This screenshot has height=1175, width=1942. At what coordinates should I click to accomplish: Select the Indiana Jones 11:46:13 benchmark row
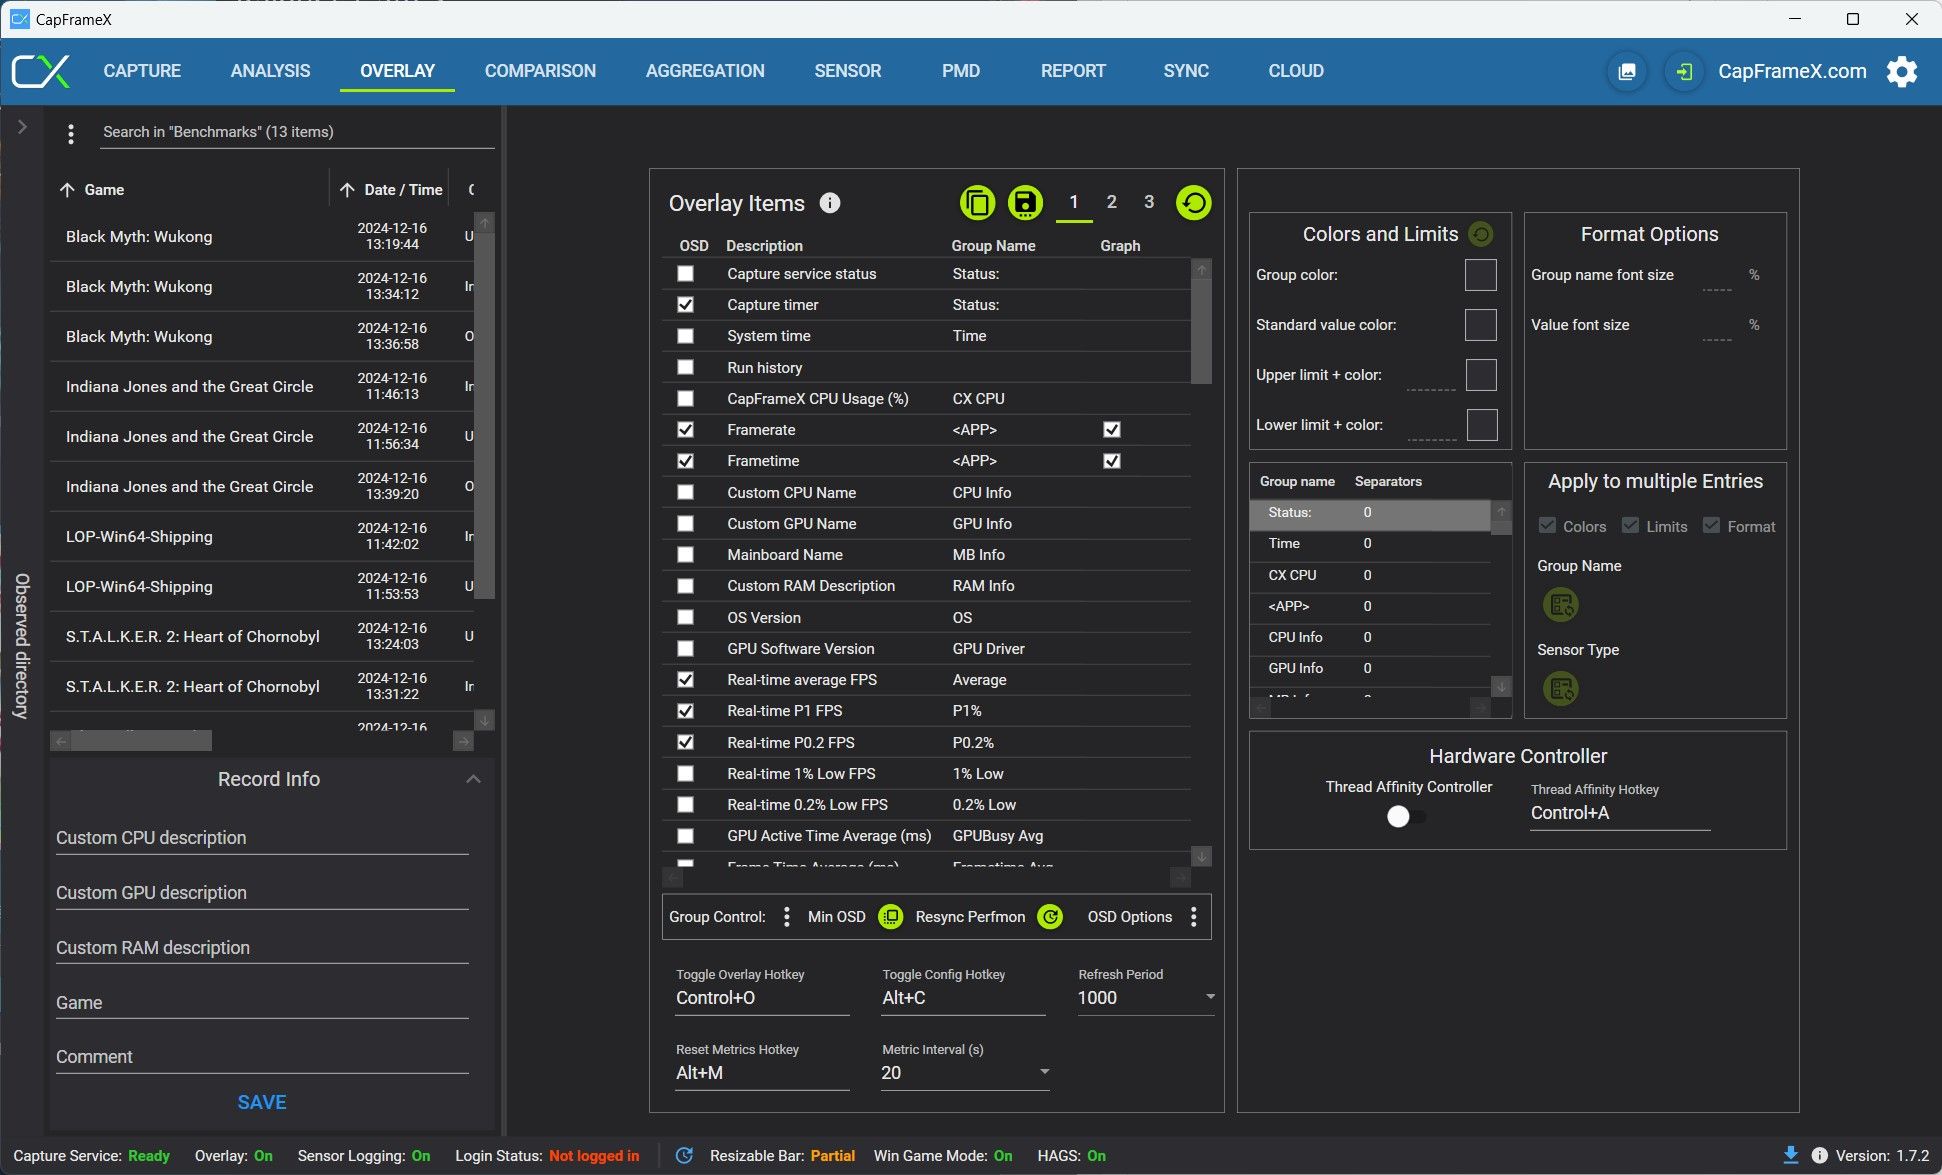262,387
